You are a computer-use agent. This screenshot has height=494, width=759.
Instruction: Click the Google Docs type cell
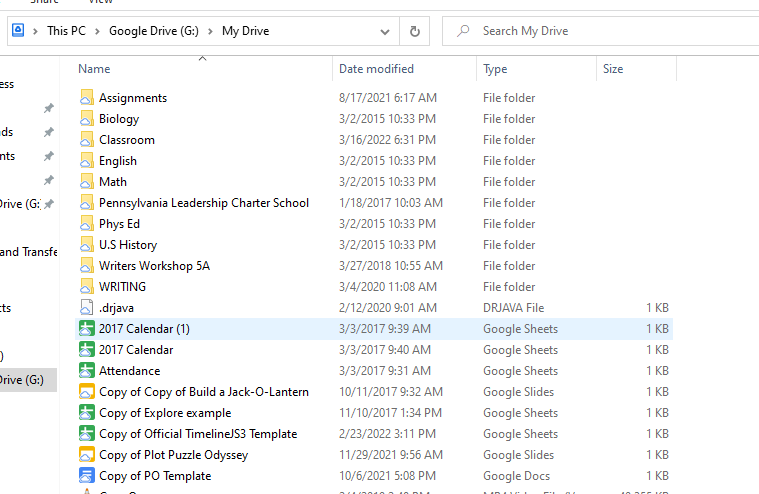tap(516, 476)
